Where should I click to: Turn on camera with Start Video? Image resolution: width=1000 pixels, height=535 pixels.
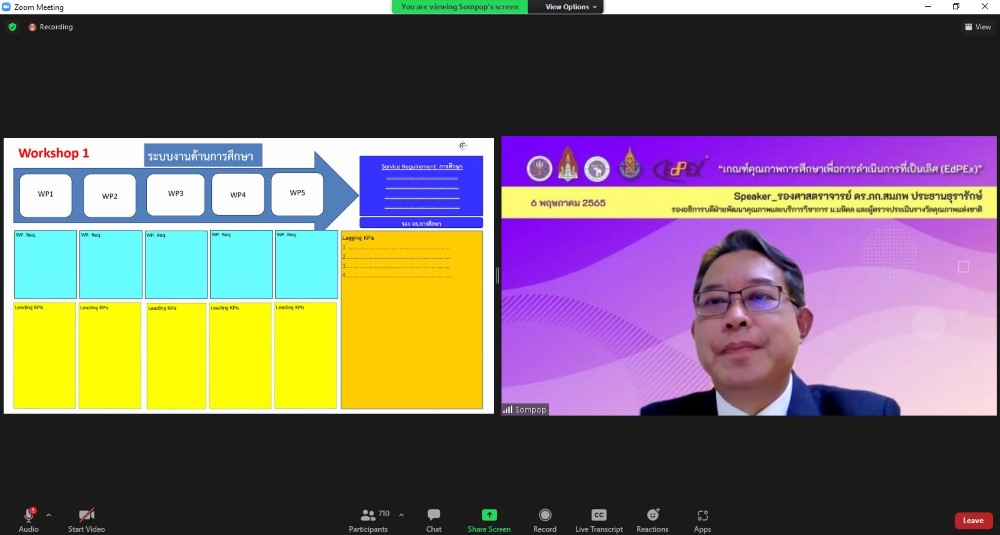[86, 519]
